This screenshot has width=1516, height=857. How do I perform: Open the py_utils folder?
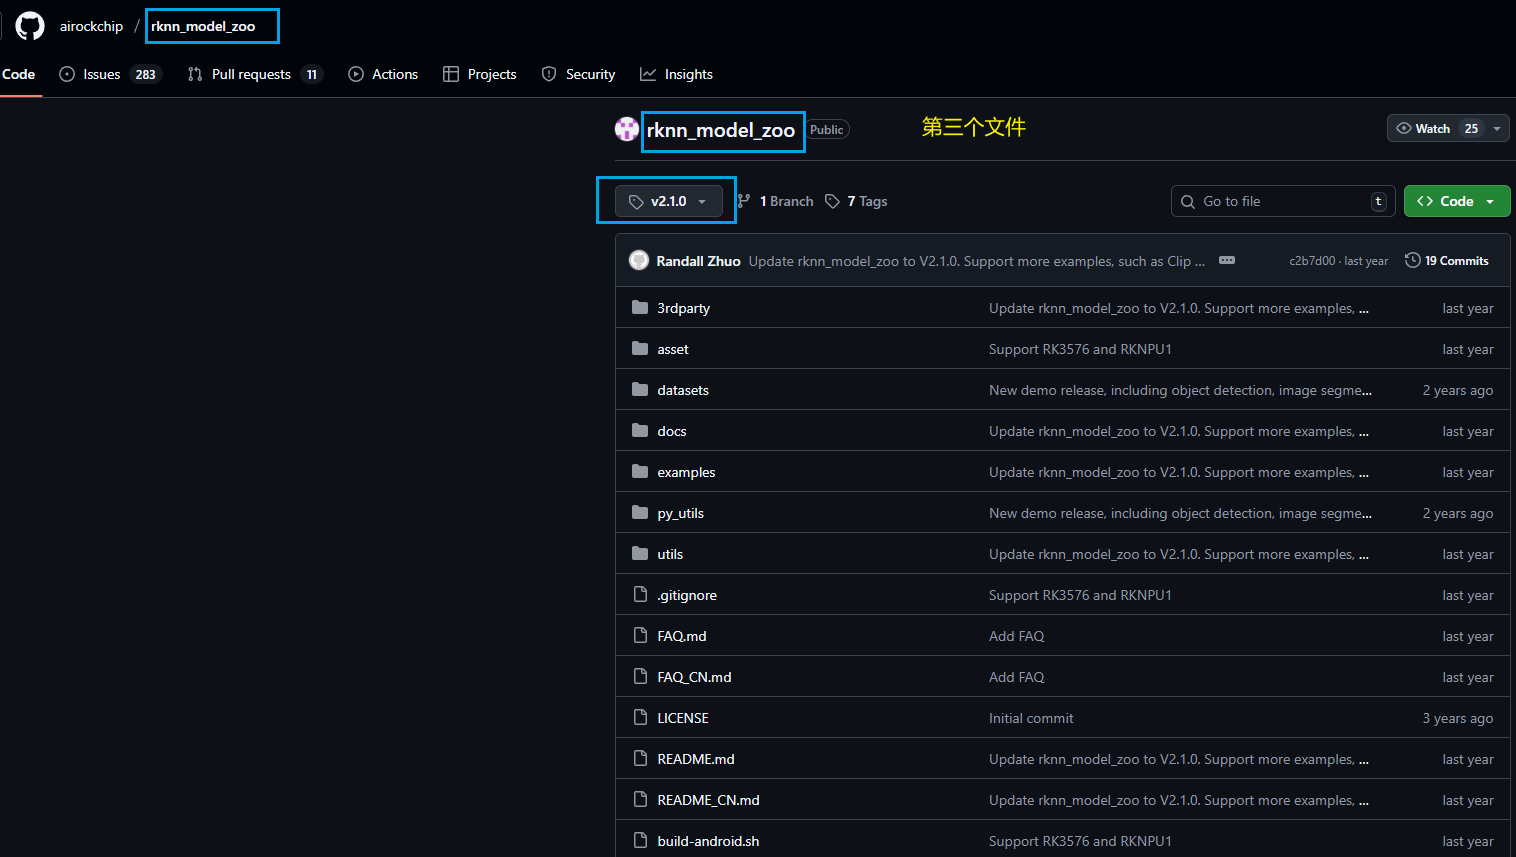click(681, 513)
